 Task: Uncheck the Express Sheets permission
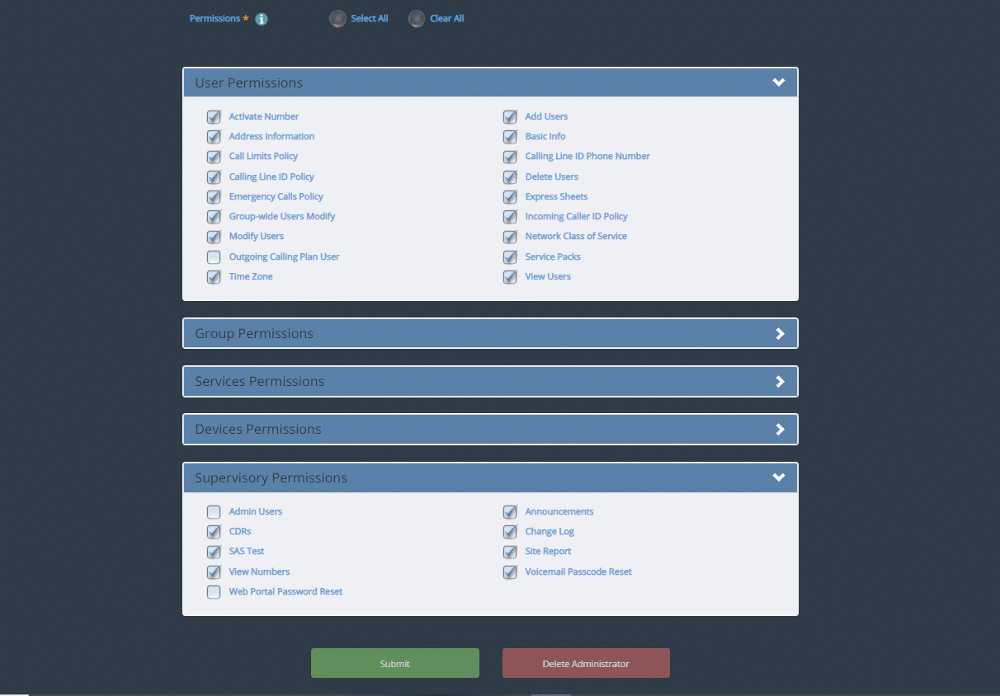510,197
